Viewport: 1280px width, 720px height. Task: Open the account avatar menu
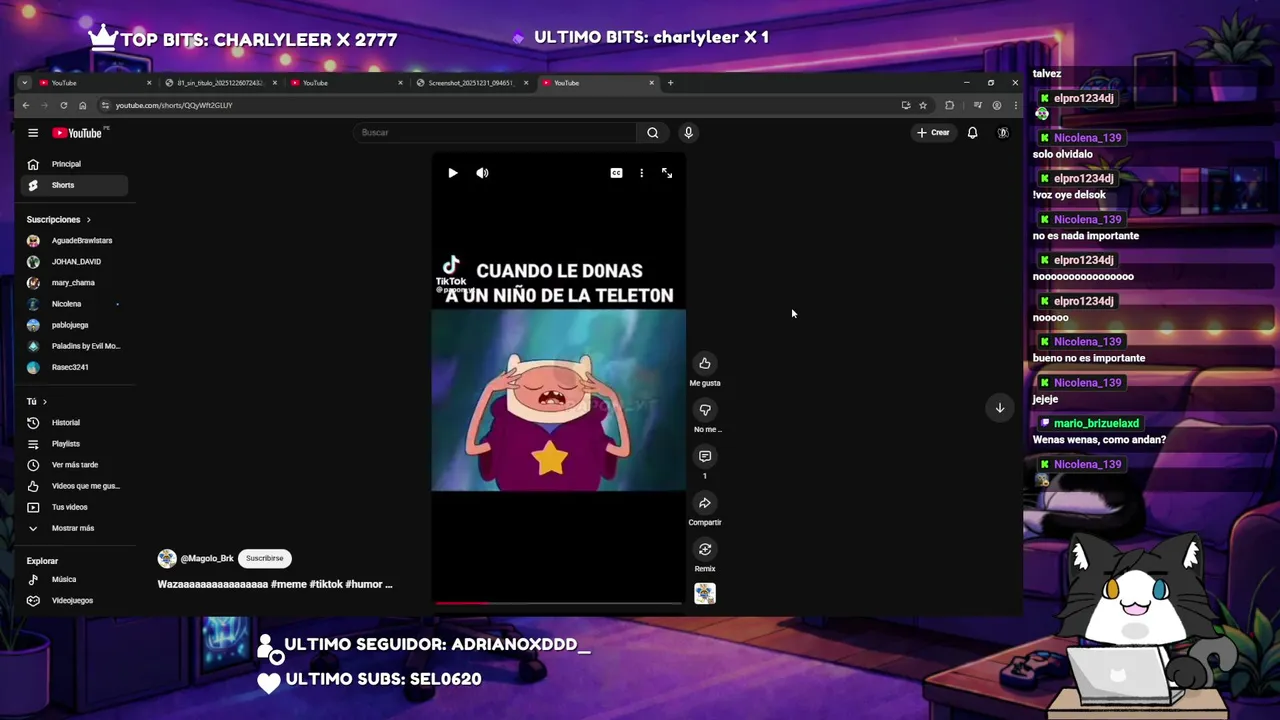pyautogui.click(x=1003, y=133)
